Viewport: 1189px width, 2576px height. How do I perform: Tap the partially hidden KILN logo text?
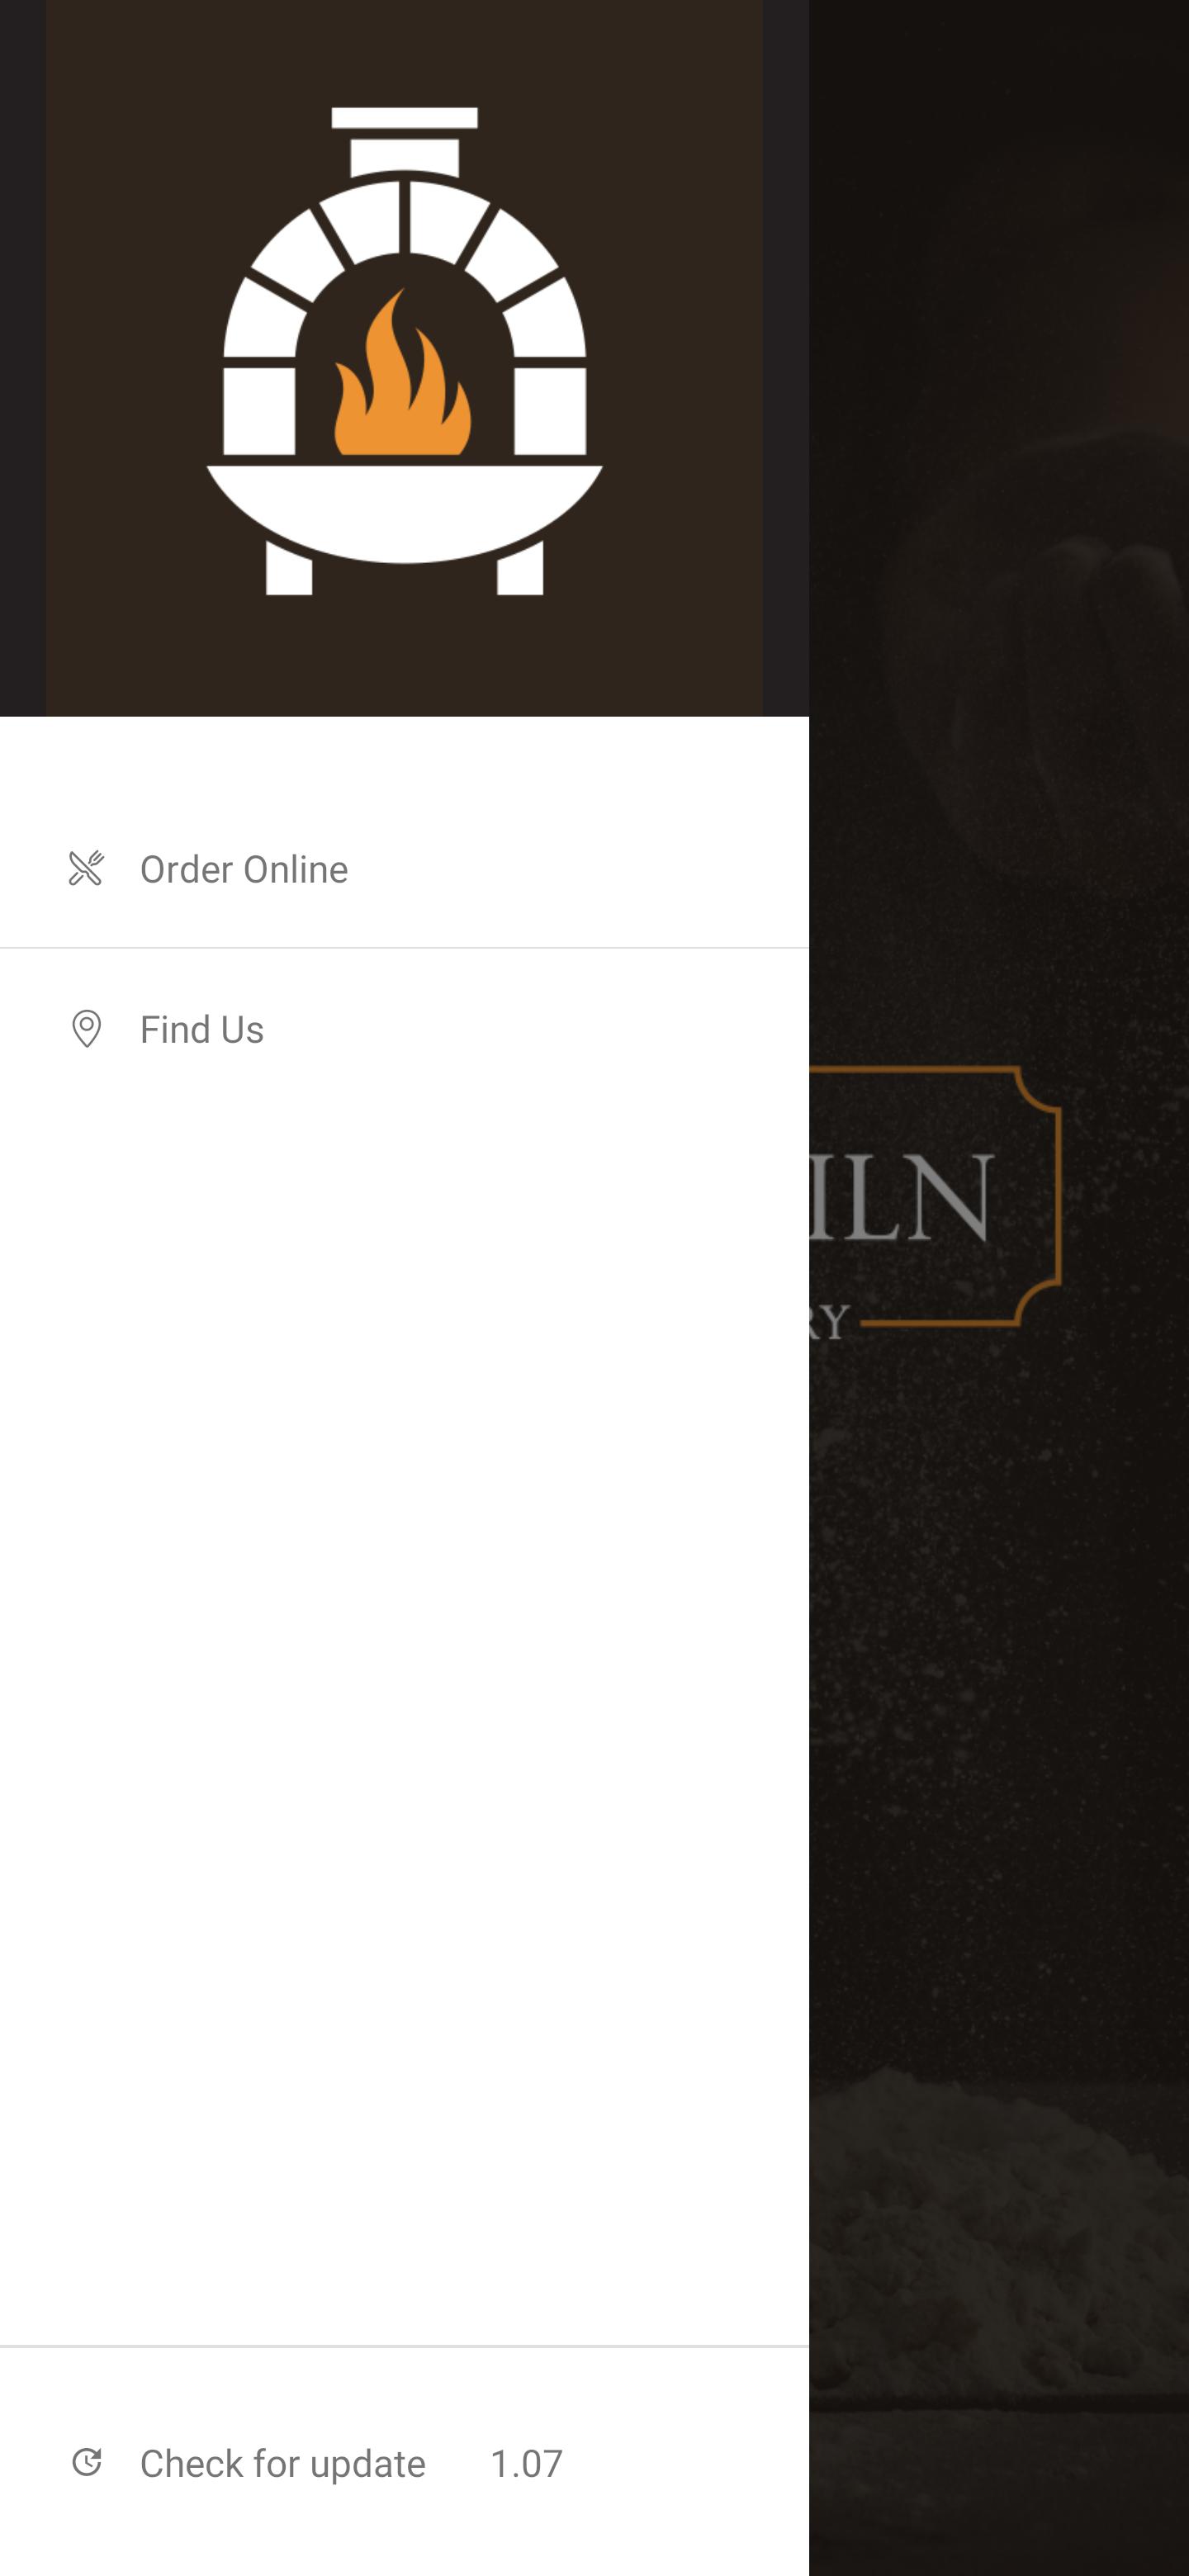pyautogui.click(x=901, y=1197)
